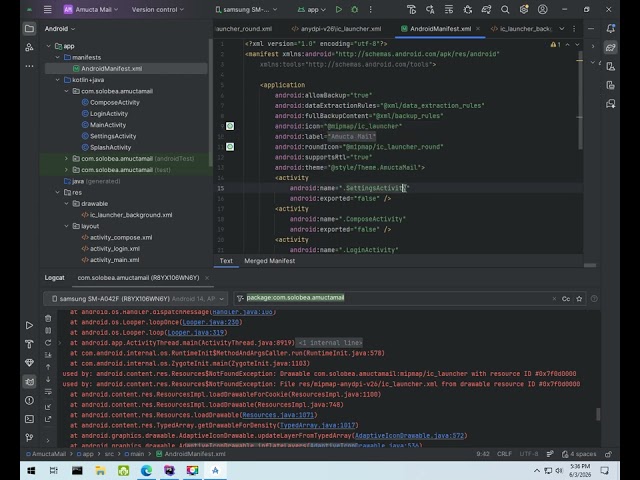Click Logcat scroll-down arrow icon

coord(48,380)
